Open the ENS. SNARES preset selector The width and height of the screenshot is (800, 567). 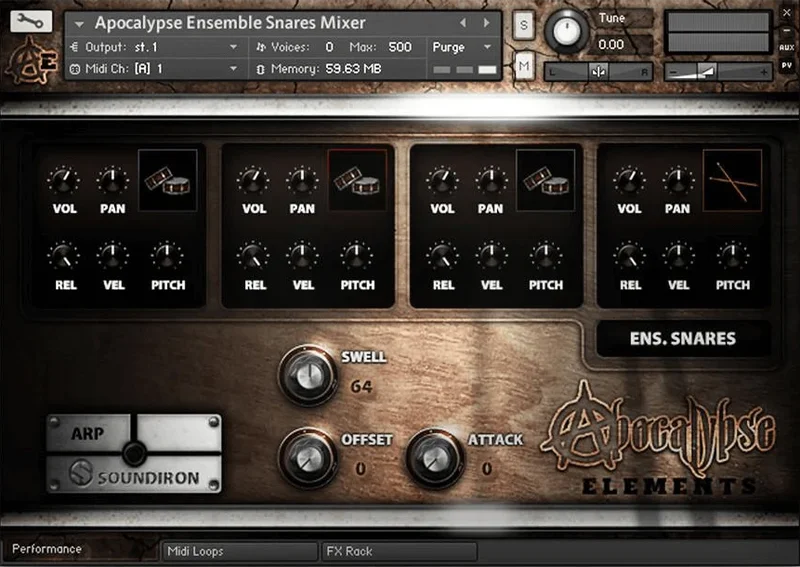coord(683,338)
